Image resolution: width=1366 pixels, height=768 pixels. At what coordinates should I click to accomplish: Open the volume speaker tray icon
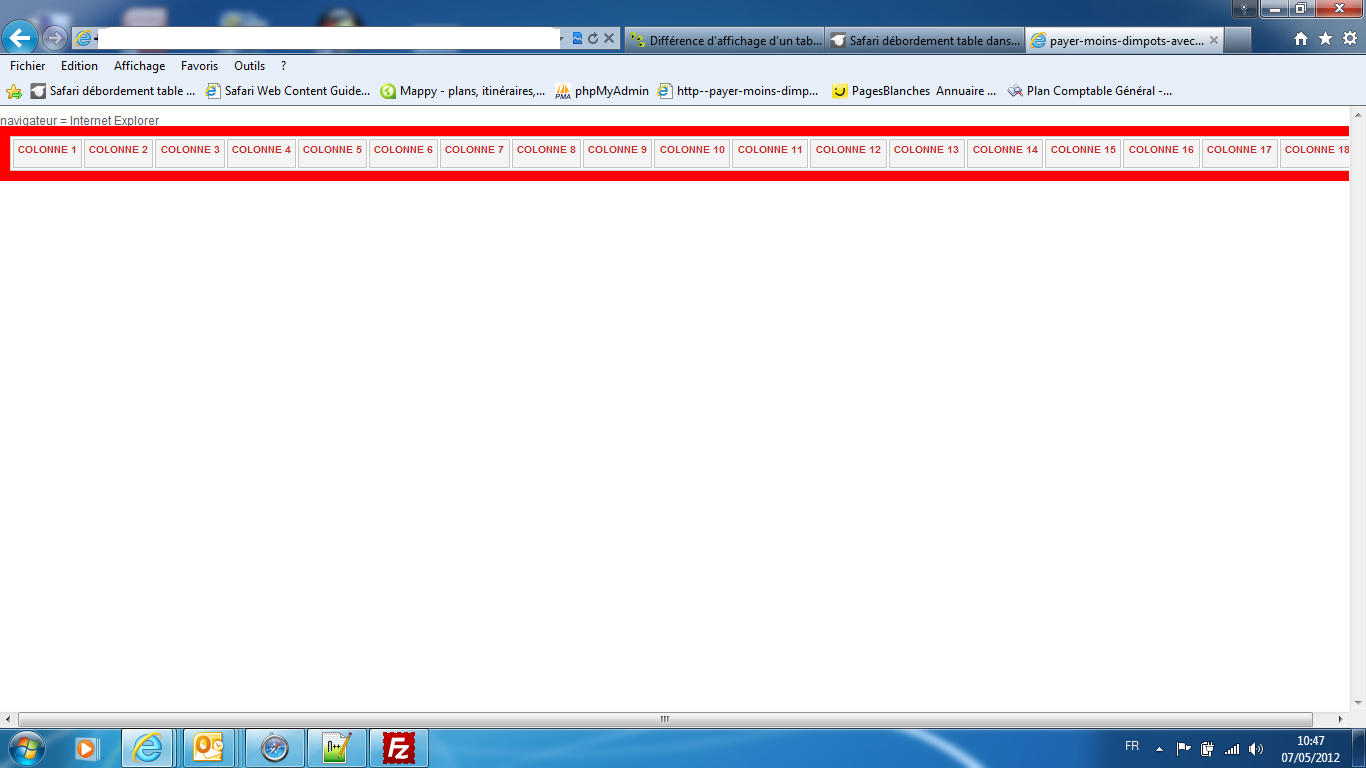point(1256,748)
